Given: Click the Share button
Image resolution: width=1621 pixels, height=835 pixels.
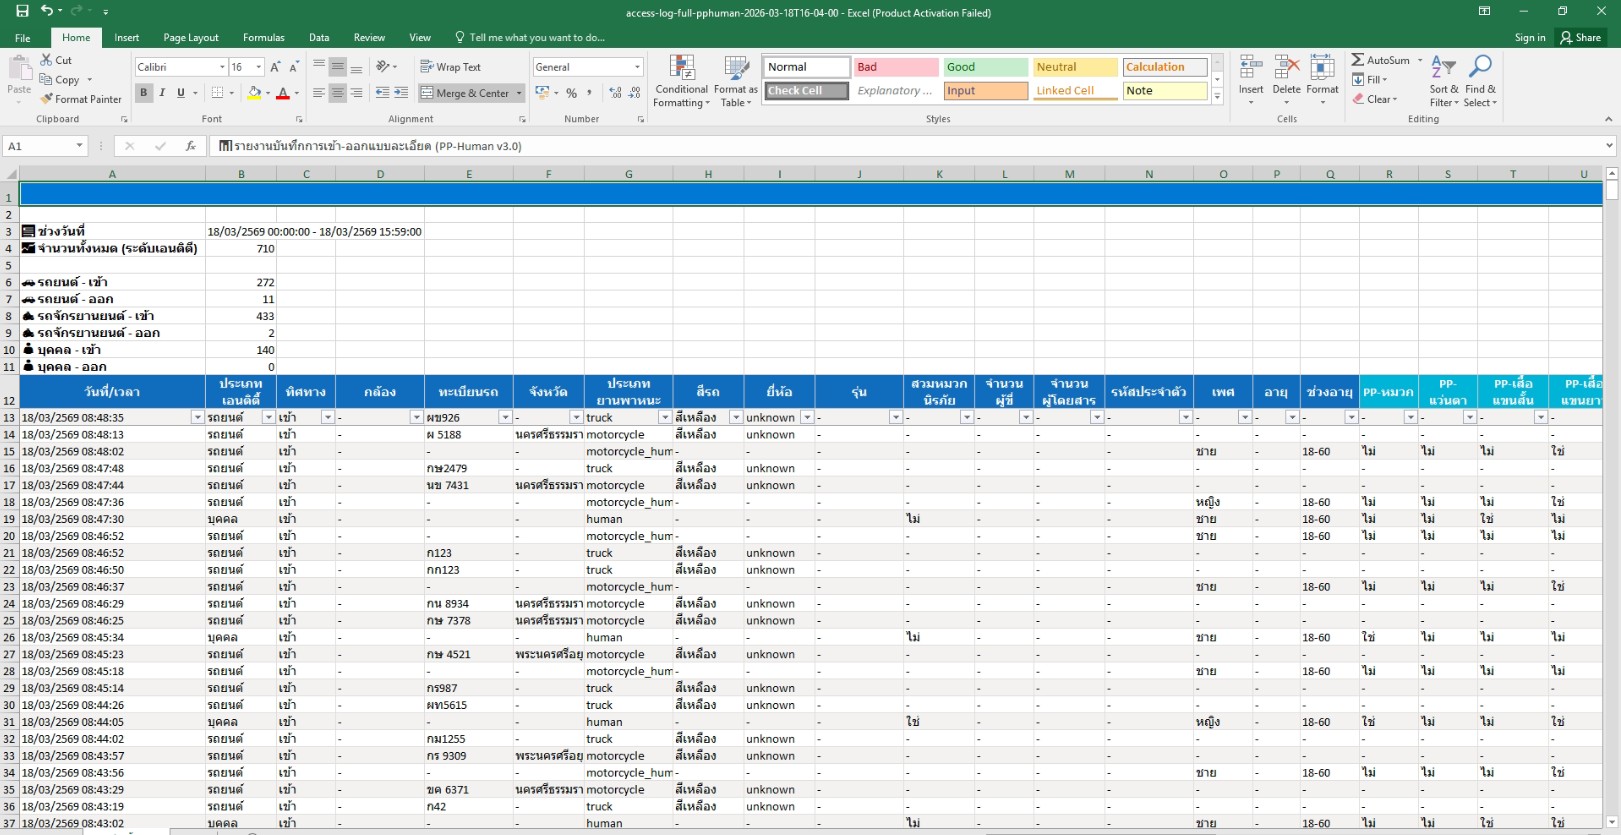Looking at the screenshot, I should [x=1581, y=38].
